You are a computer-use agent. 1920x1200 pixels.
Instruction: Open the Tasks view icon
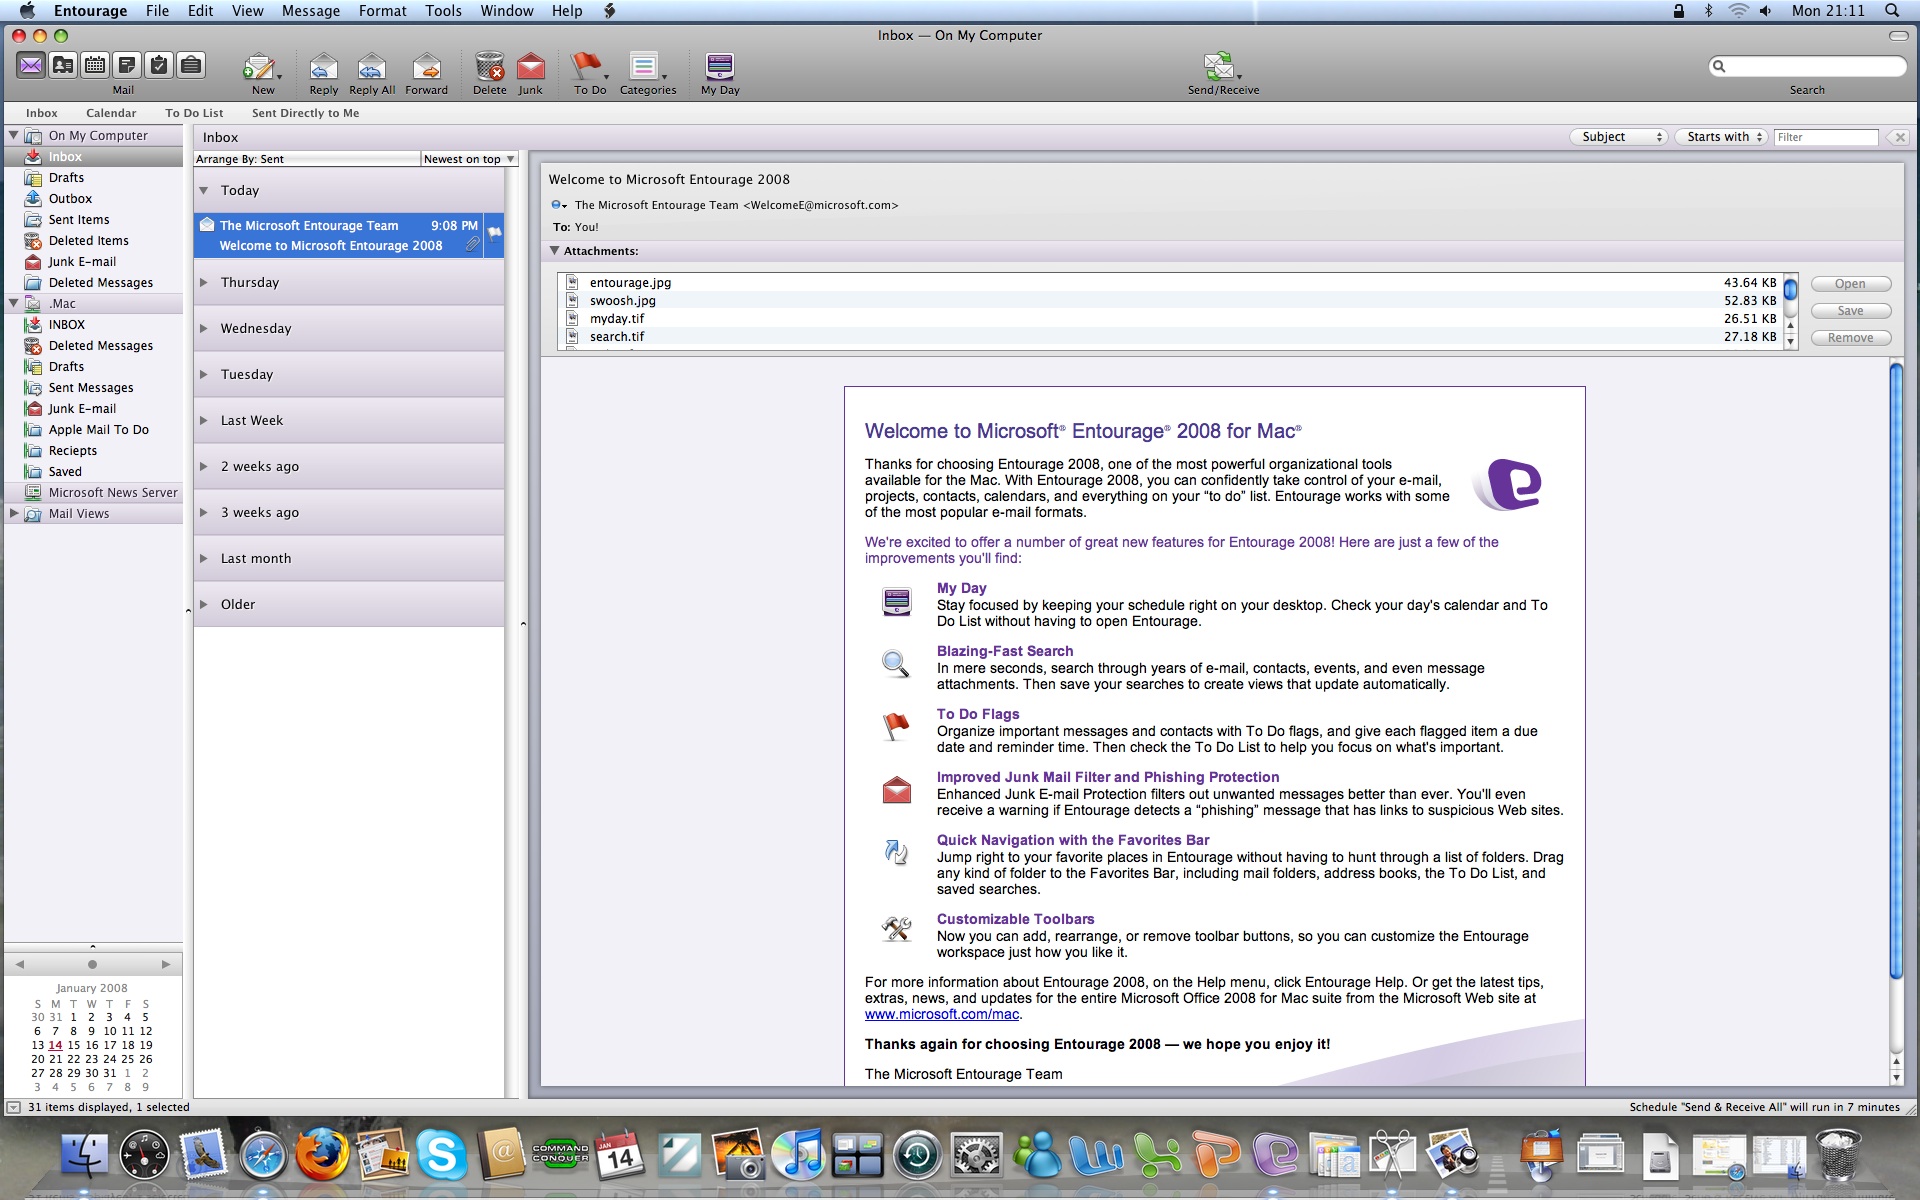[x=159, y=66]
